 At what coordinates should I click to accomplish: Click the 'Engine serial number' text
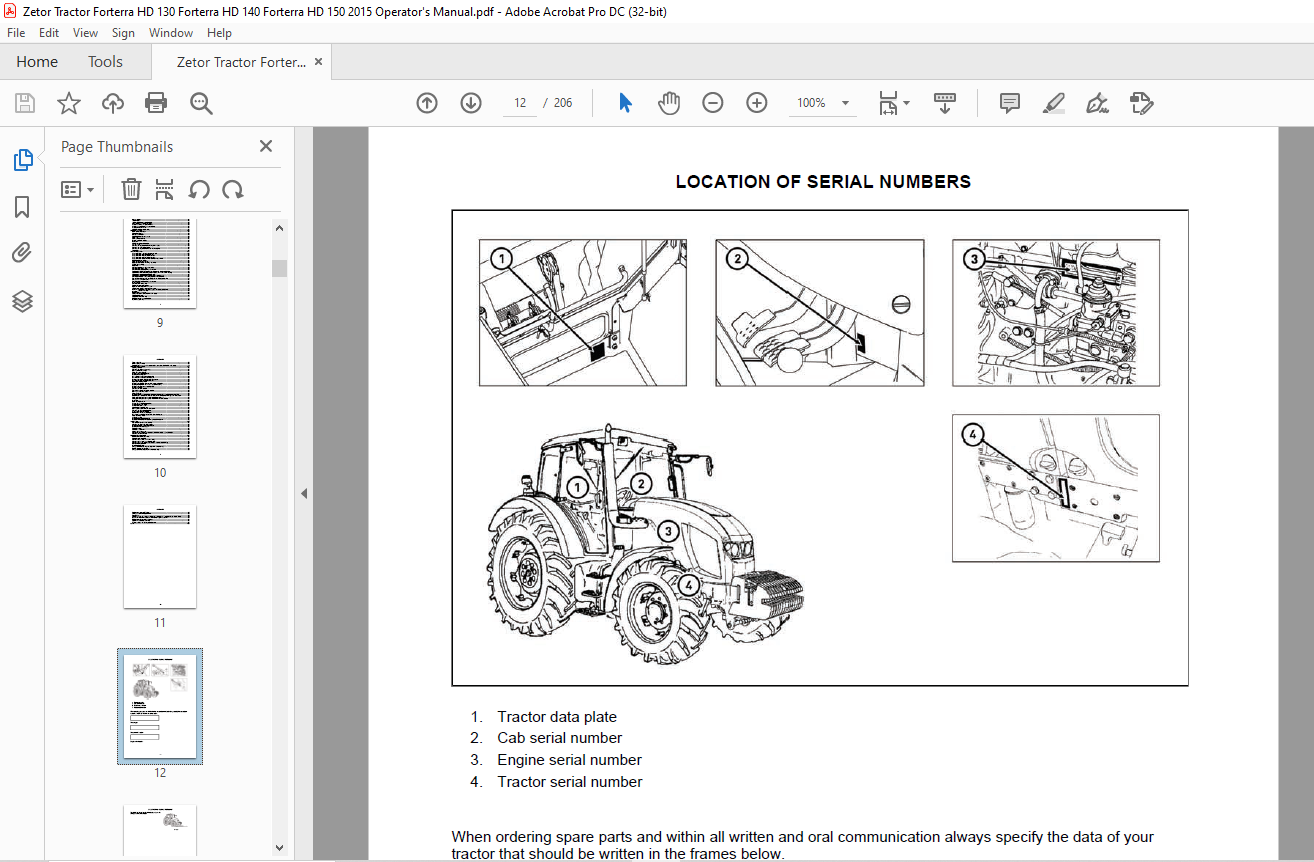(x=570, y=760)
